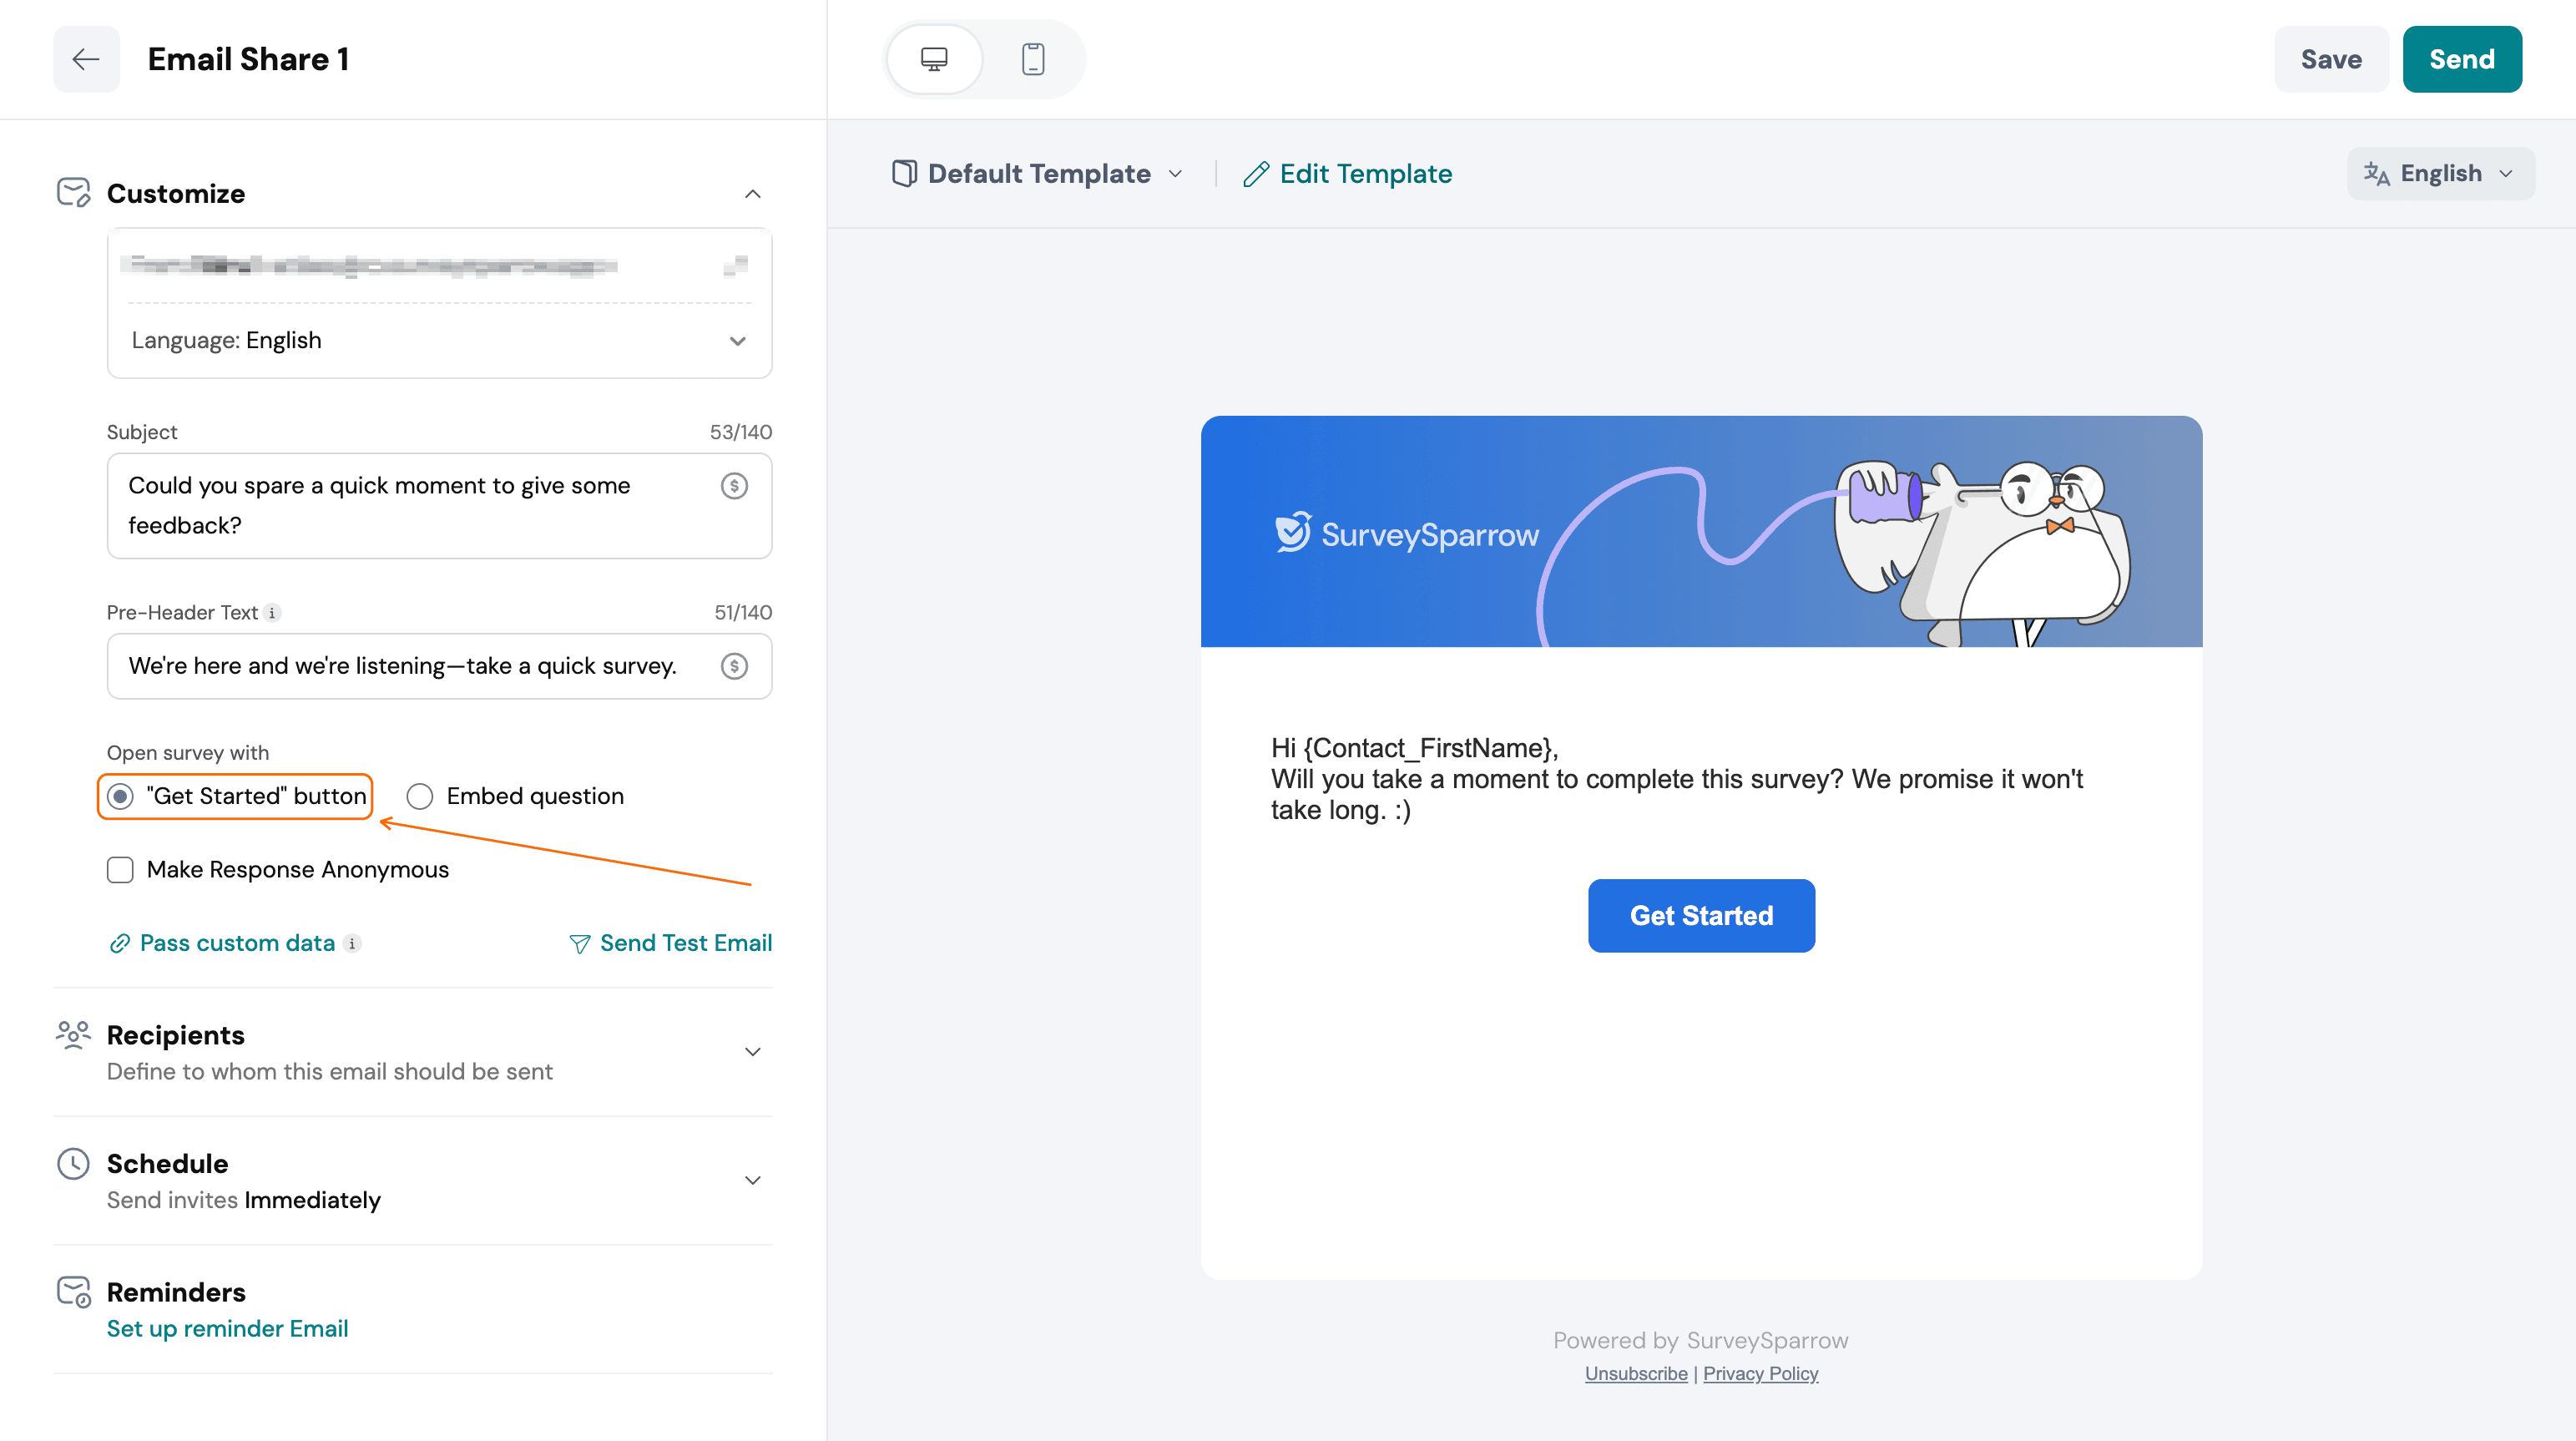2576x1441 pixels.
Task: Click the email greeting body text
Action: click(x=1677, y=779)
